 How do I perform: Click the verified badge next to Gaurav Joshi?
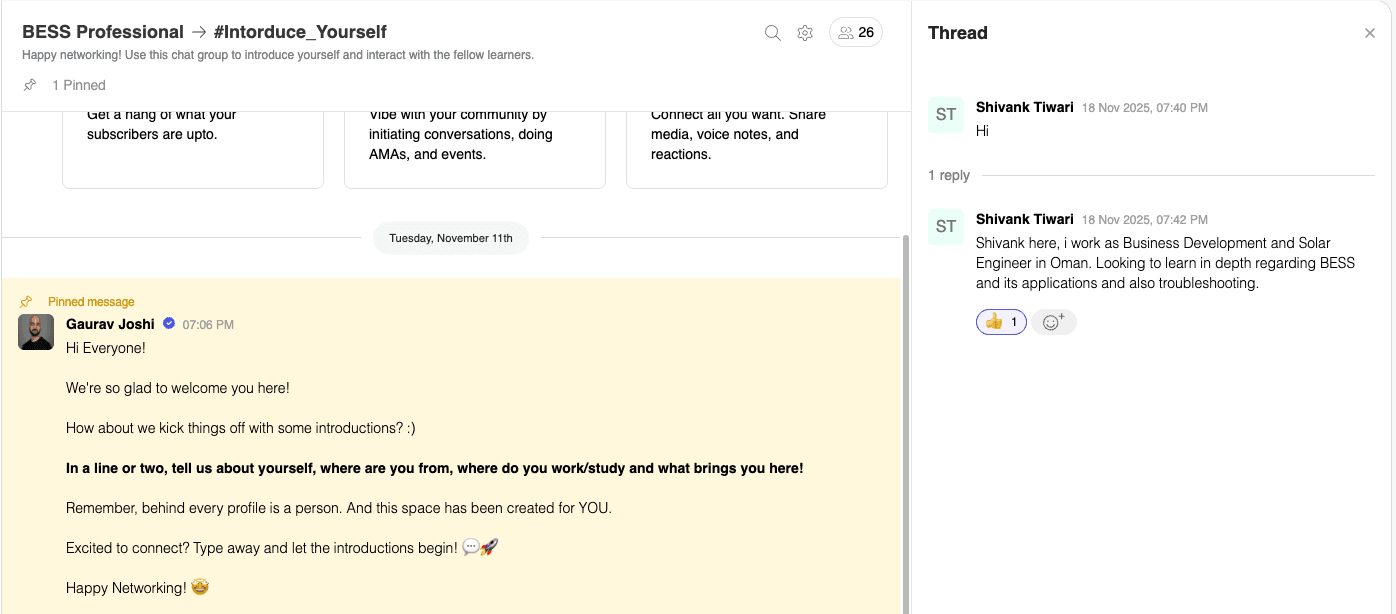coord(169,324)
